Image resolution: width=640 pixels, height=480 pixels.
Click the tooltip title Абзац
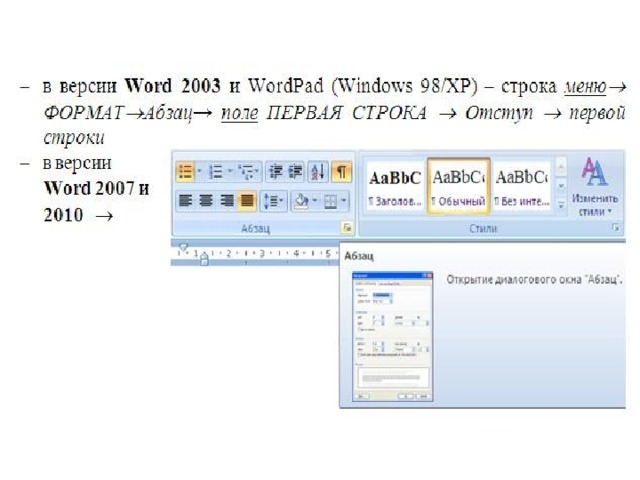coord(359,256)
